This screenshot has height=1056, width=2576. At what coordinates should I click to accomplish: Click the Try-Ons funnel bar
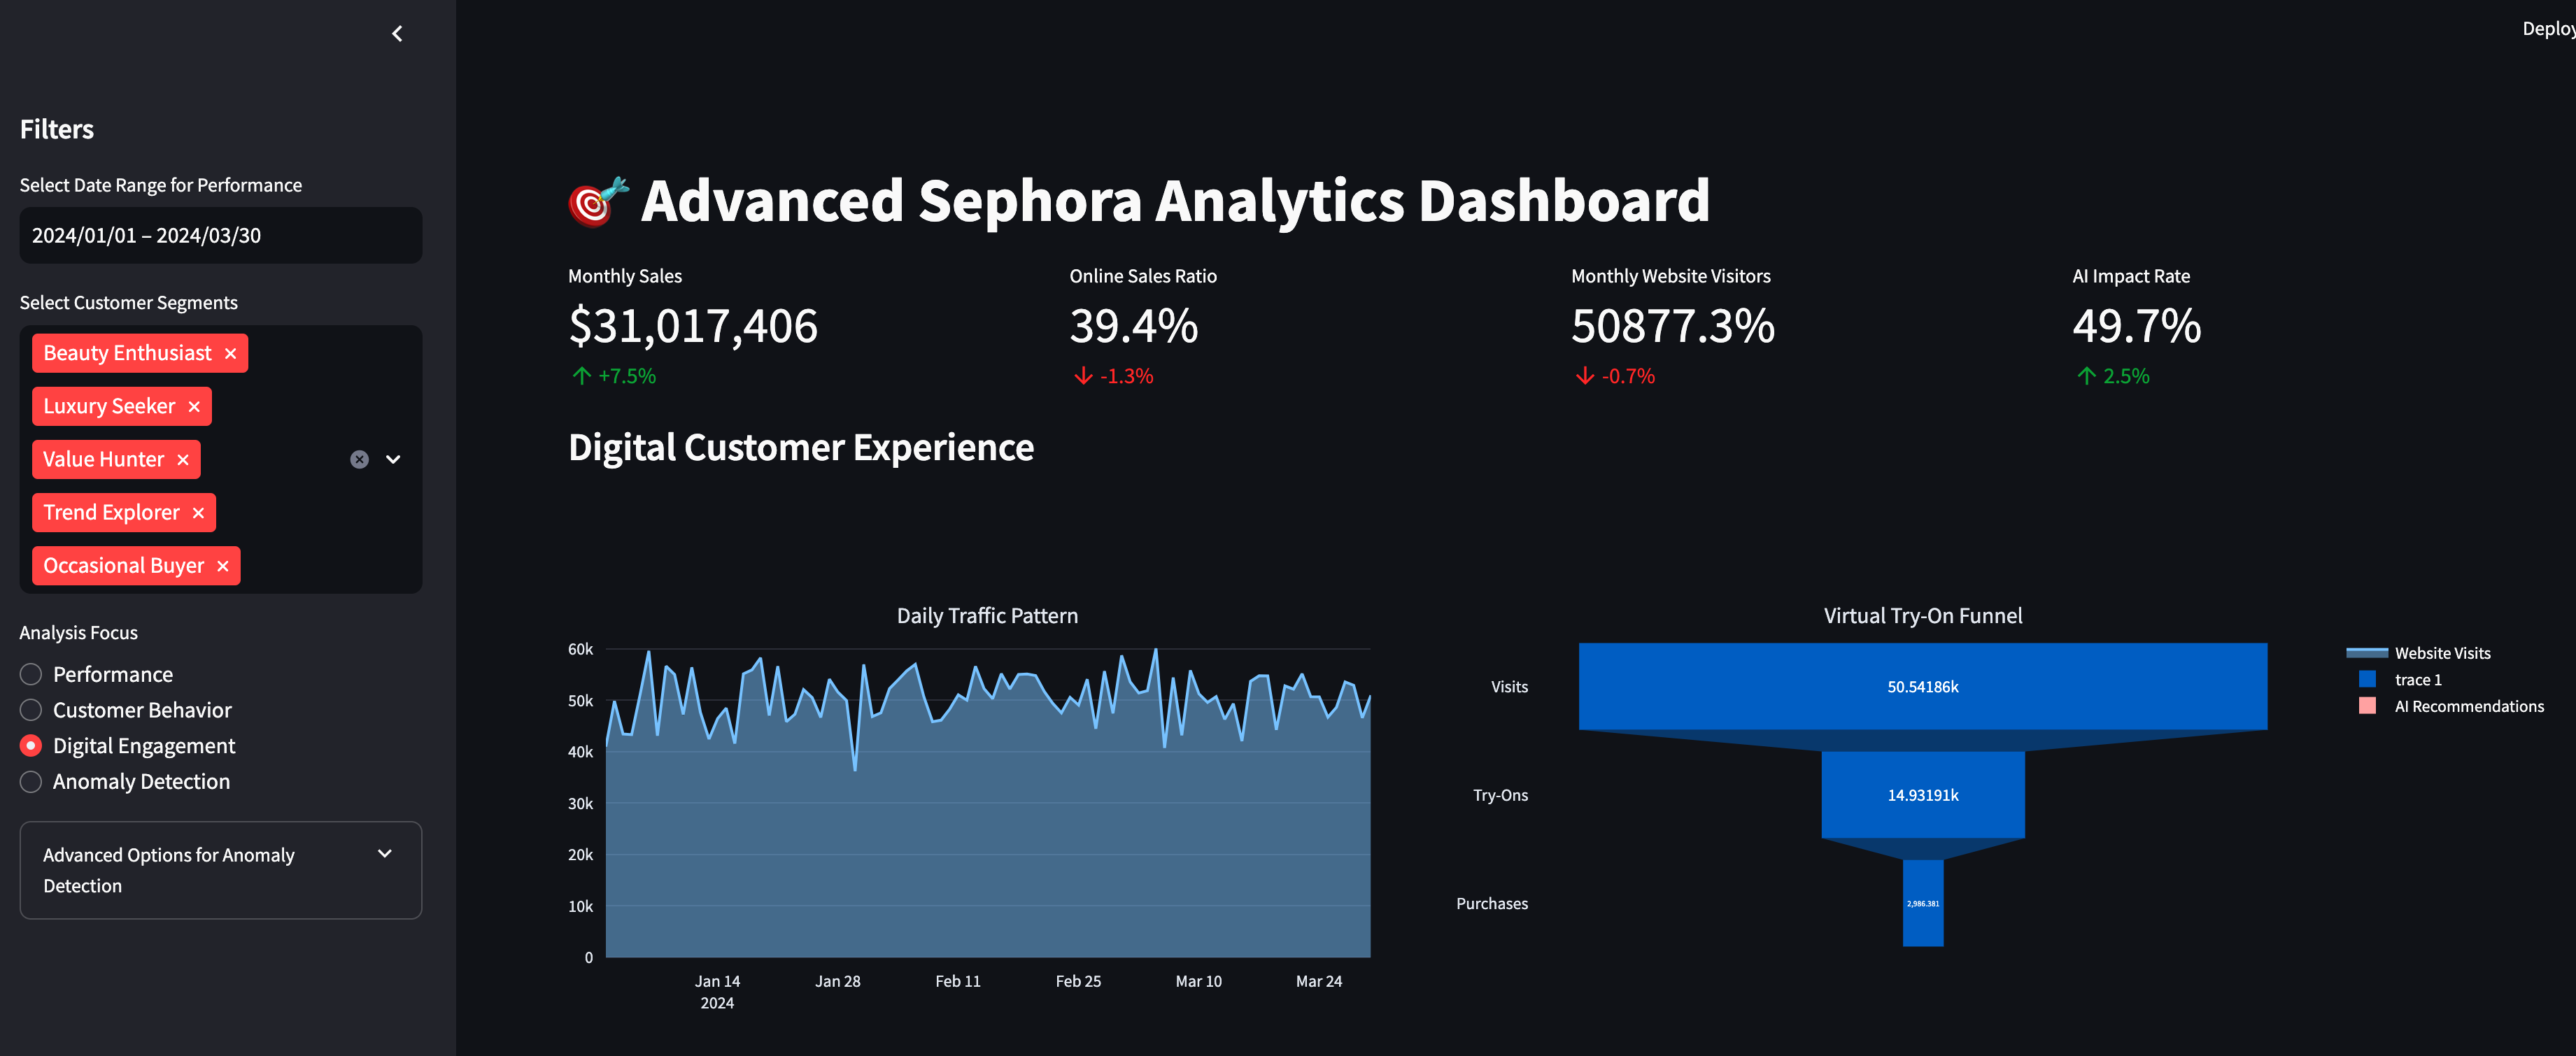click(1922, 795)
